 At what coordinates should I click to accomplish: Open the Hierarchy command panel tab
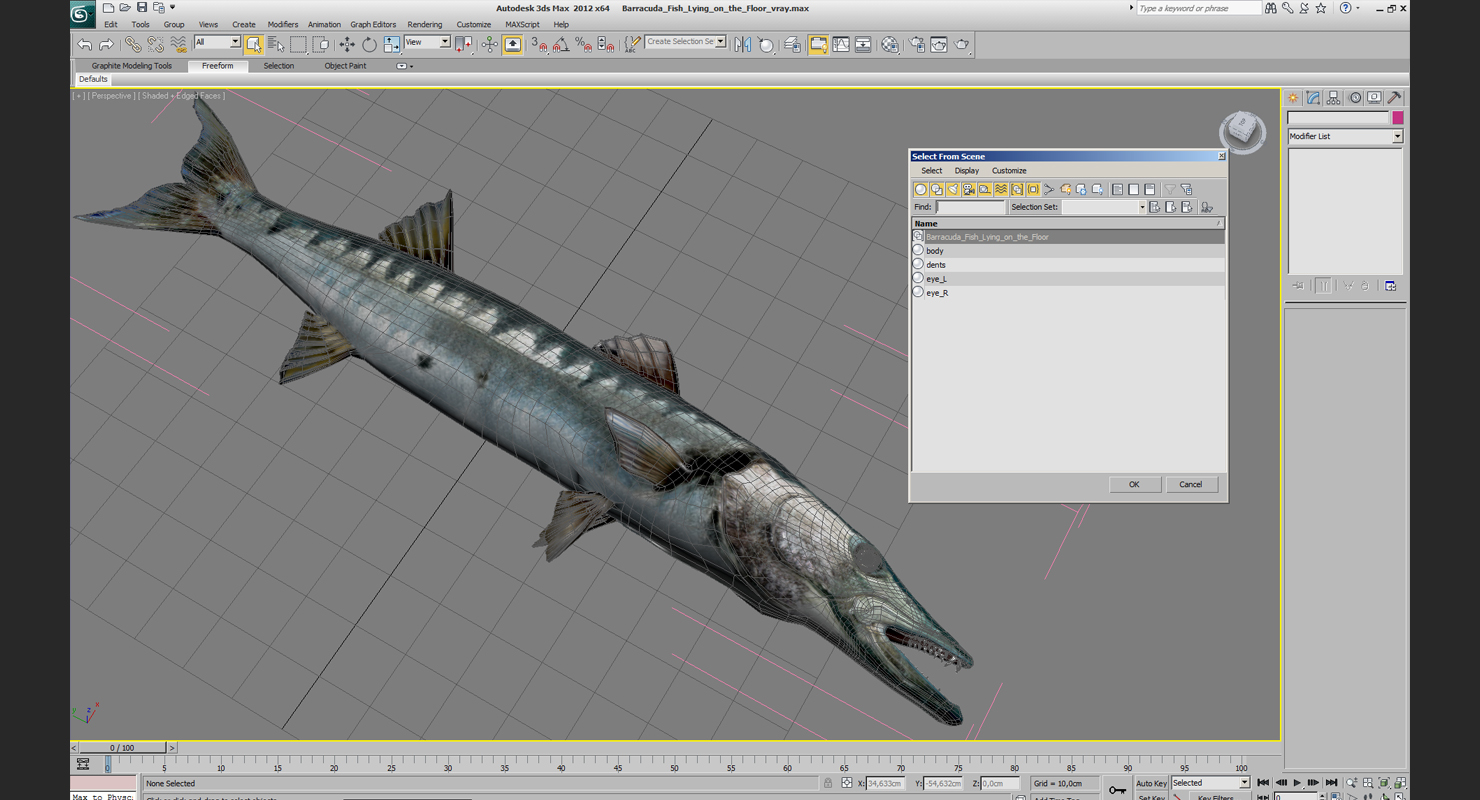click(1333, 98)
